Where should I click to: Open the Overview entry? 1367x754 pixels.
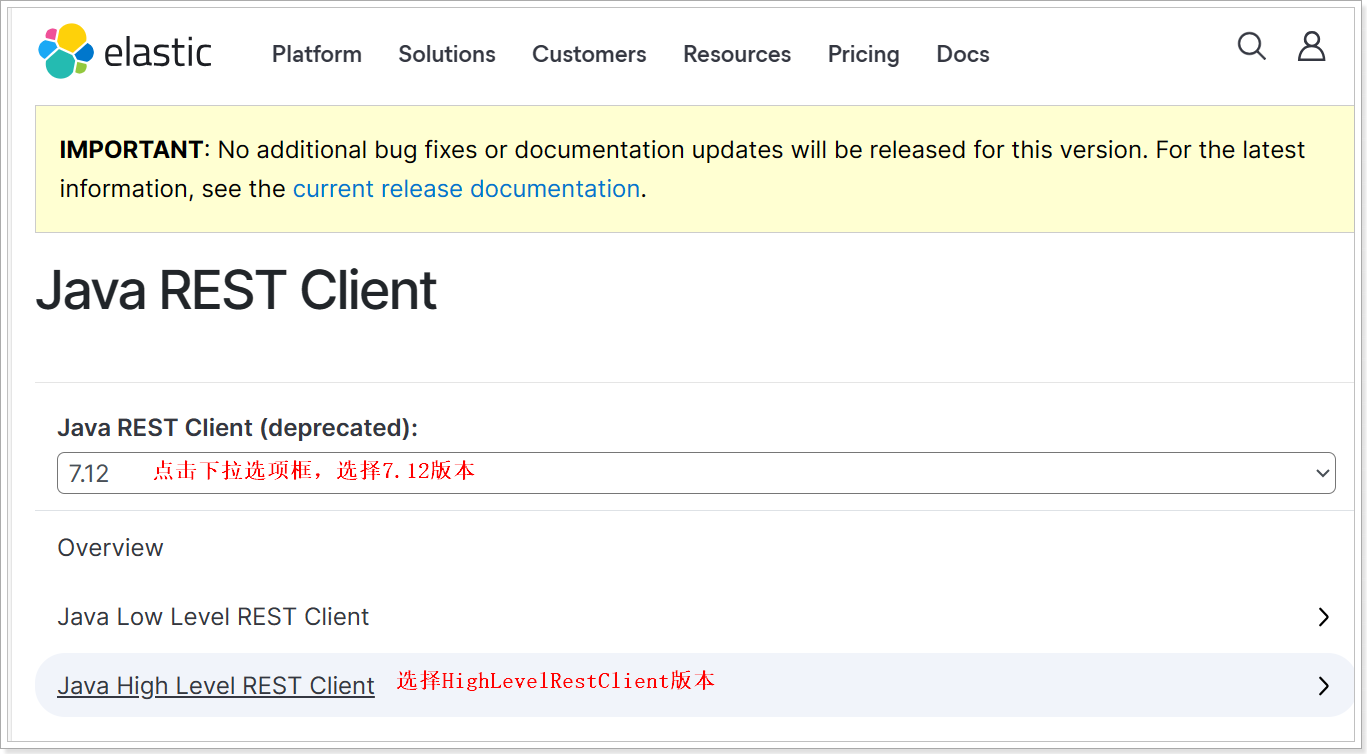[110, 548]
